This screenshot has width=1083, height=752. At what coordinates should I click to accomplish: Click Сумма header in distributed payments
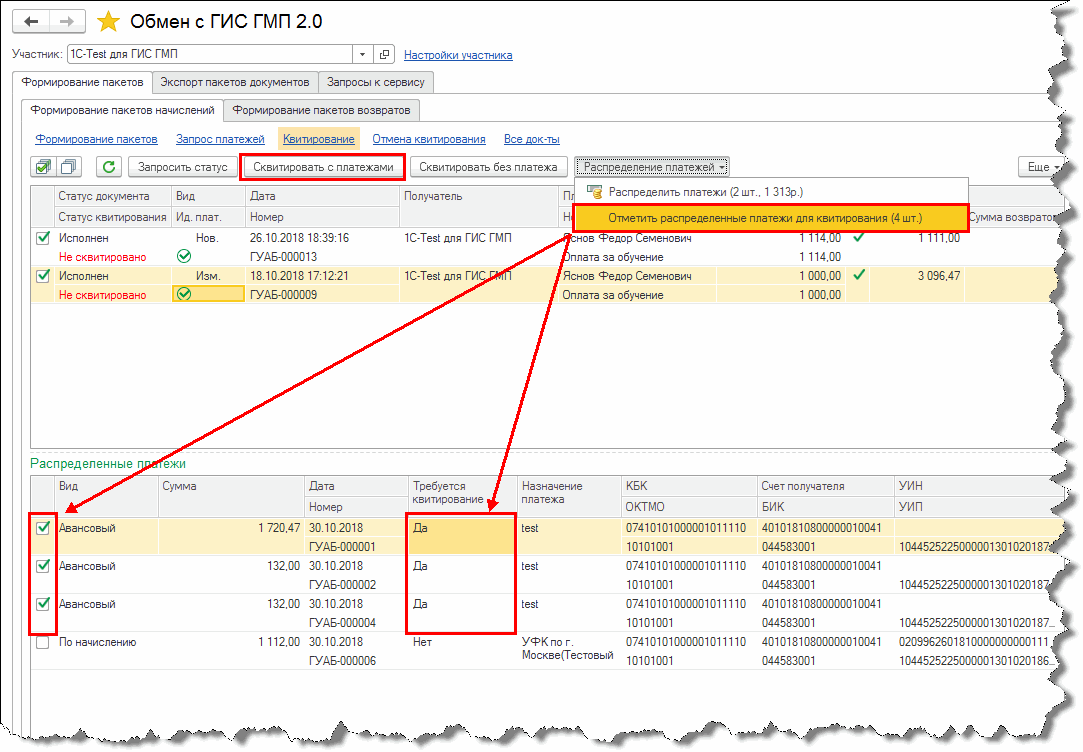click(x=231, y=496)
